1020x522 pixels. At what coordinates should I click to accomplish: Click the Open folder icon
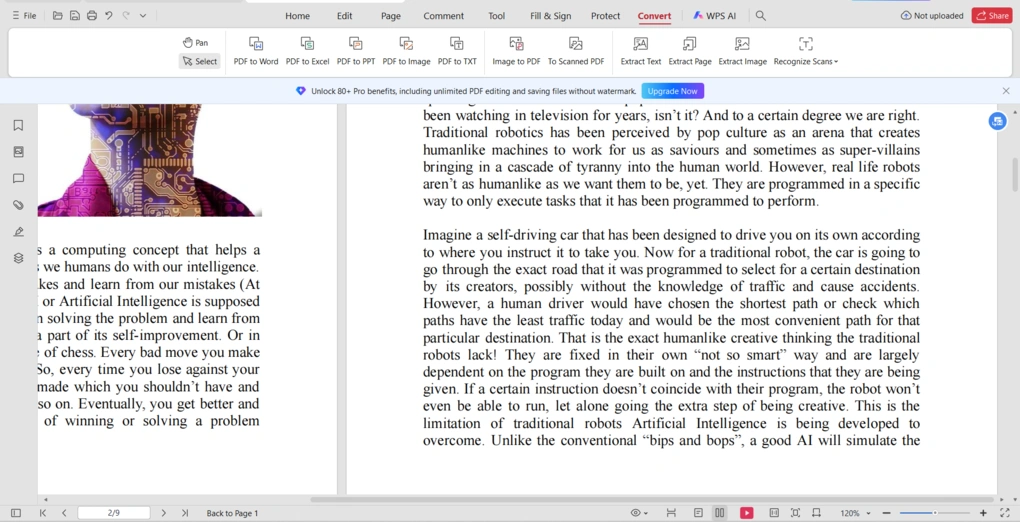[58, 16]
